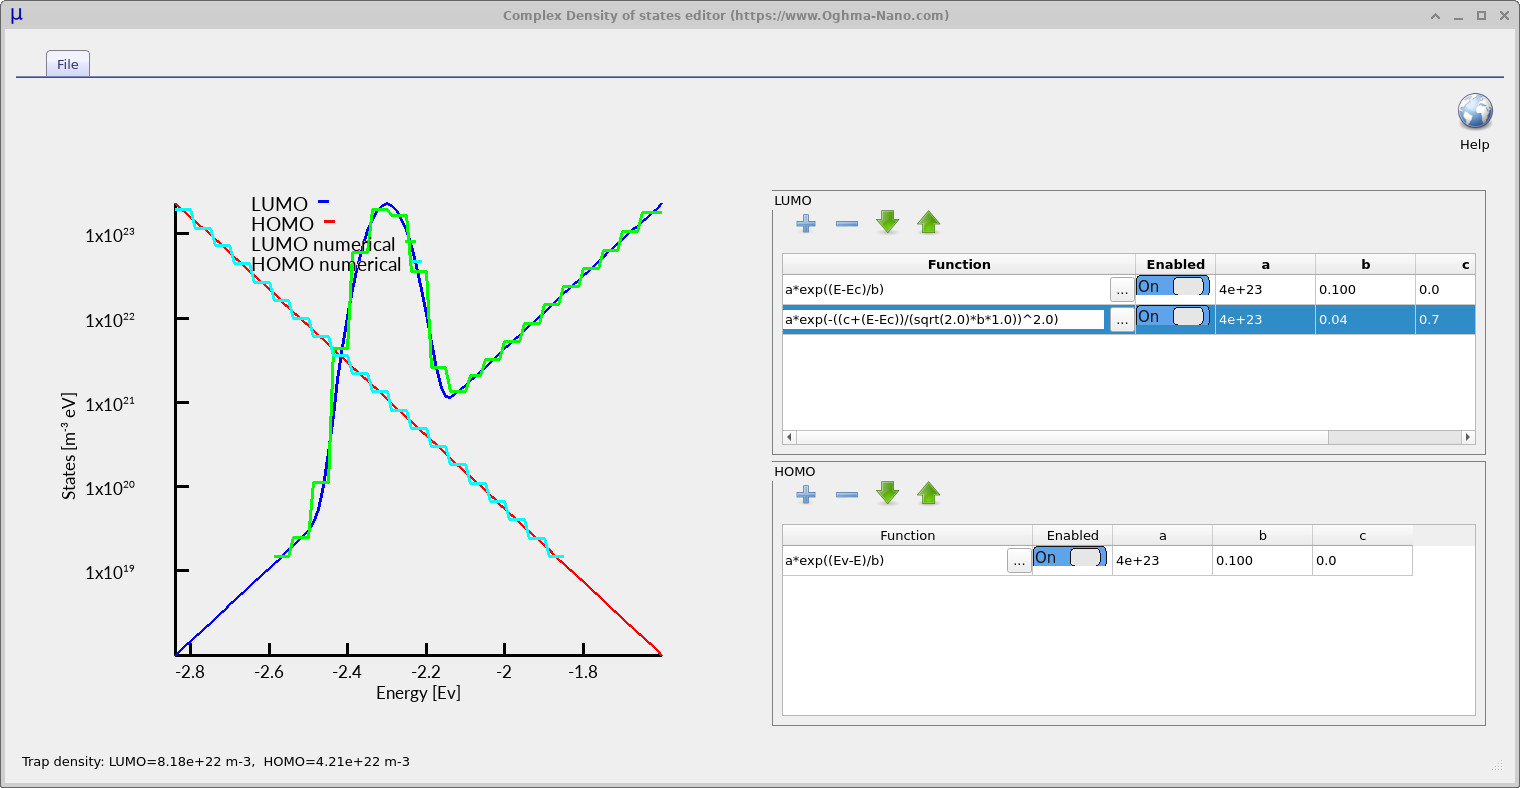This screenshot has height=788, width=1520.
Task: Move LUMO row down with green arrow
Action: click(x=888, y=223)
